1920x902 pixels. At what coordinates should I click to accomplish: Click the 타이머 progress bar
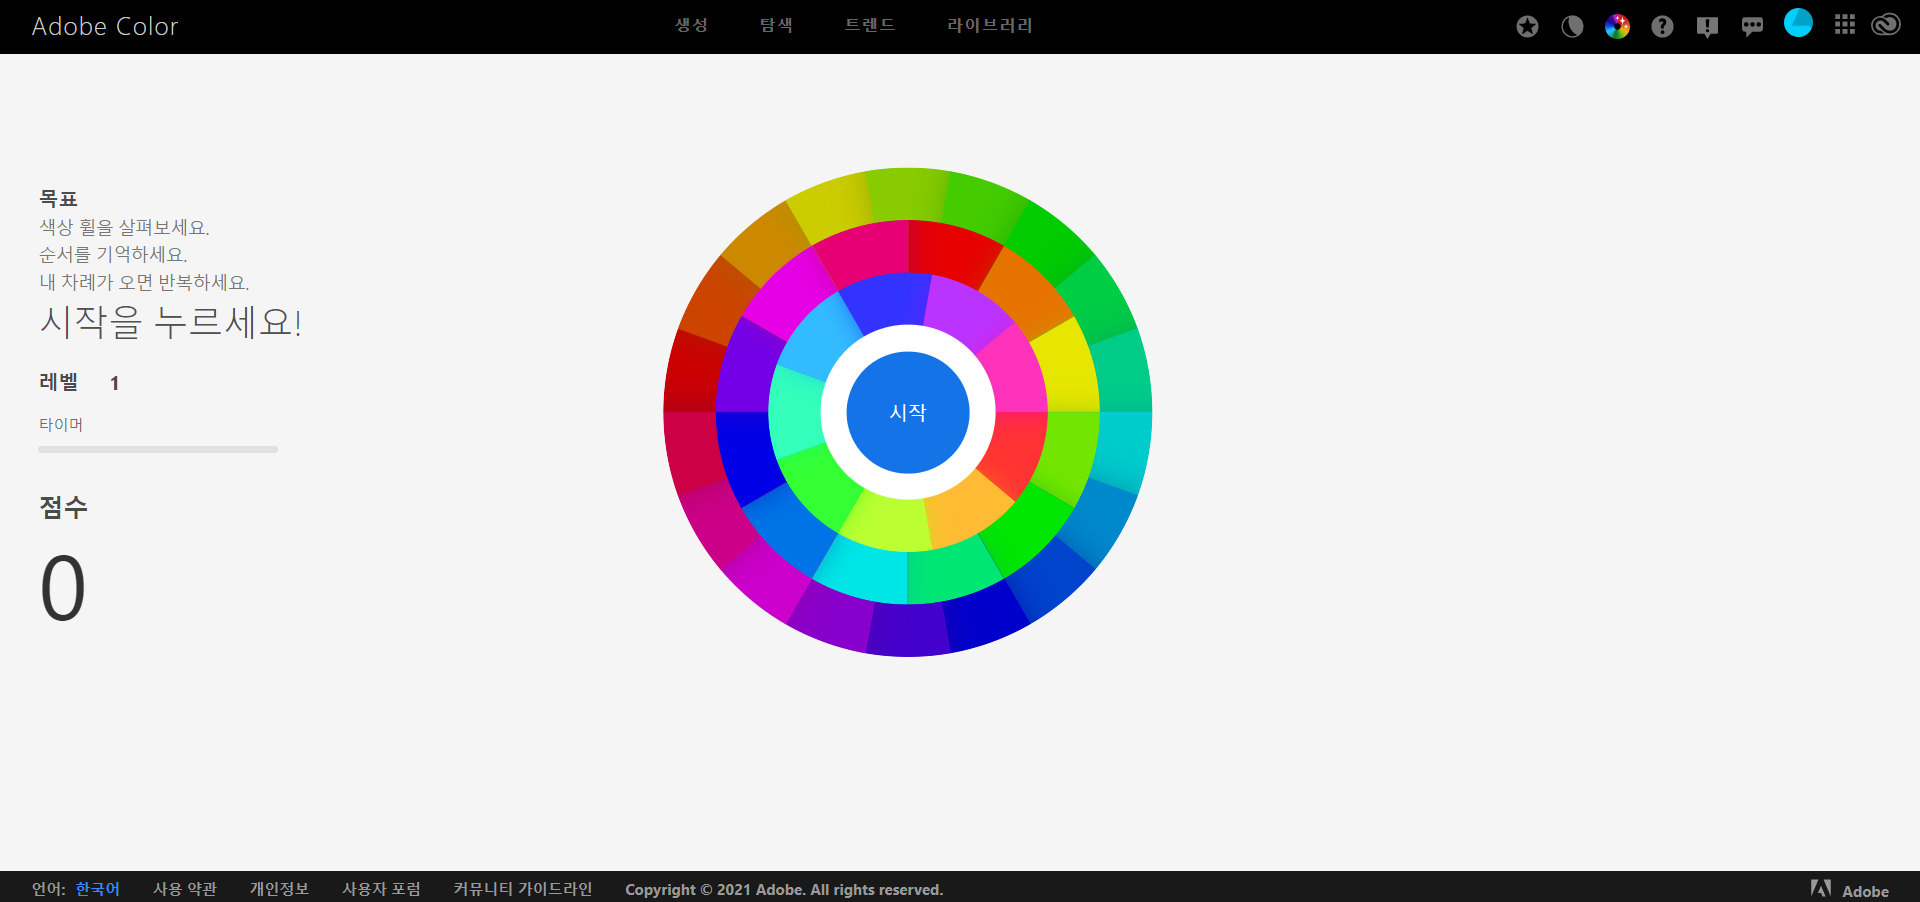[158, 450]
